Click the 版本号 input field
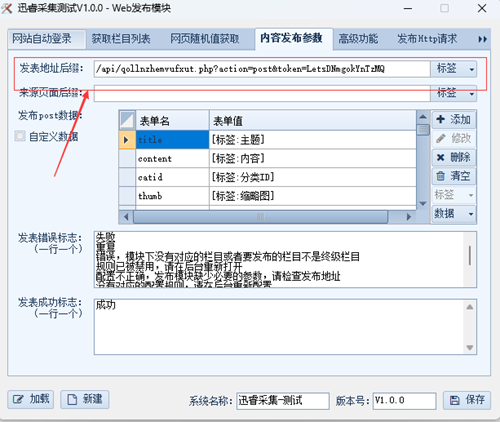 click(404, 401)
